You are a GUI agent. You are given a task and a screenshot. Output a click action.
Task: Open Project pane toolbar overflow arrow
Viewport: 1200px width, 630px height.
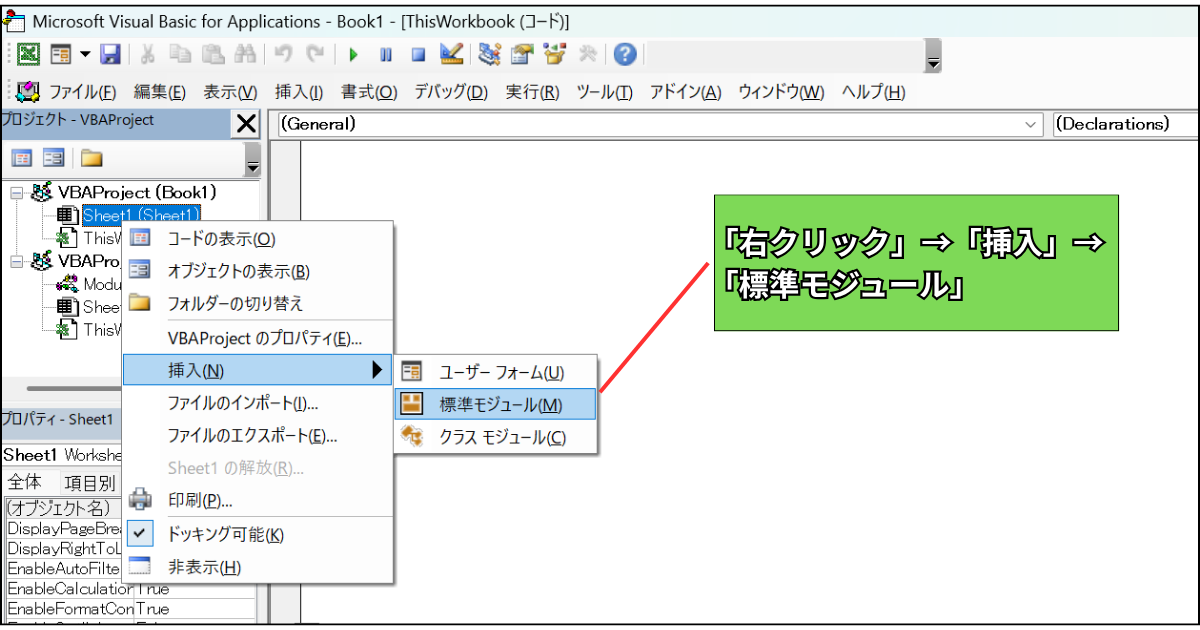tap(253, 159)
